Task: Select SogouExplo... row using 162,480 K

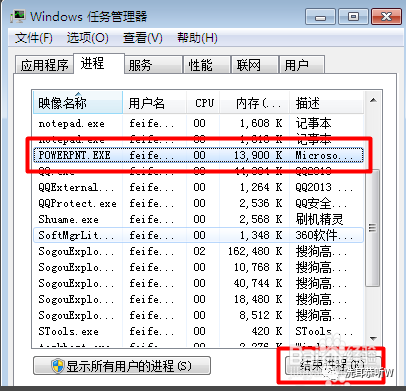Action: click(198, 251)
